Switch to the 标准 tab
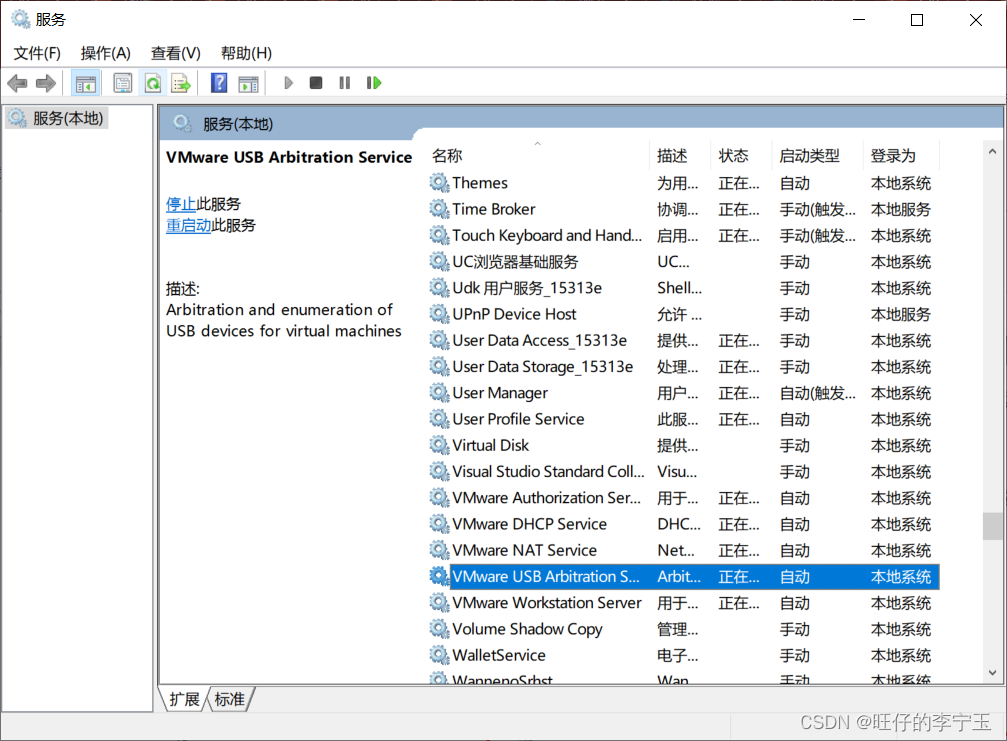 click(229, 699)
